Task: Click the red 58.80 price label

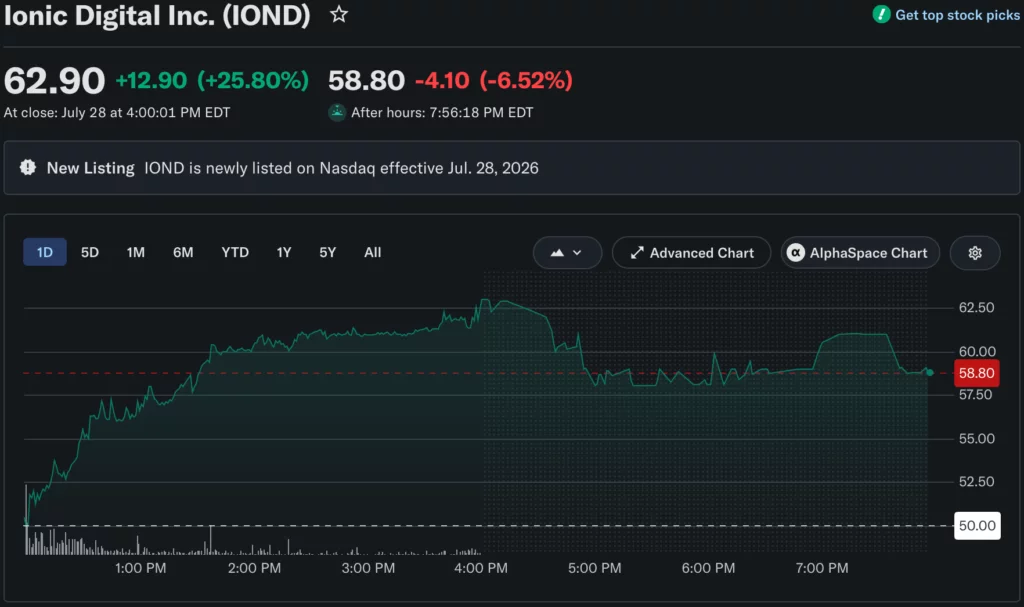Action: [976, 373]
